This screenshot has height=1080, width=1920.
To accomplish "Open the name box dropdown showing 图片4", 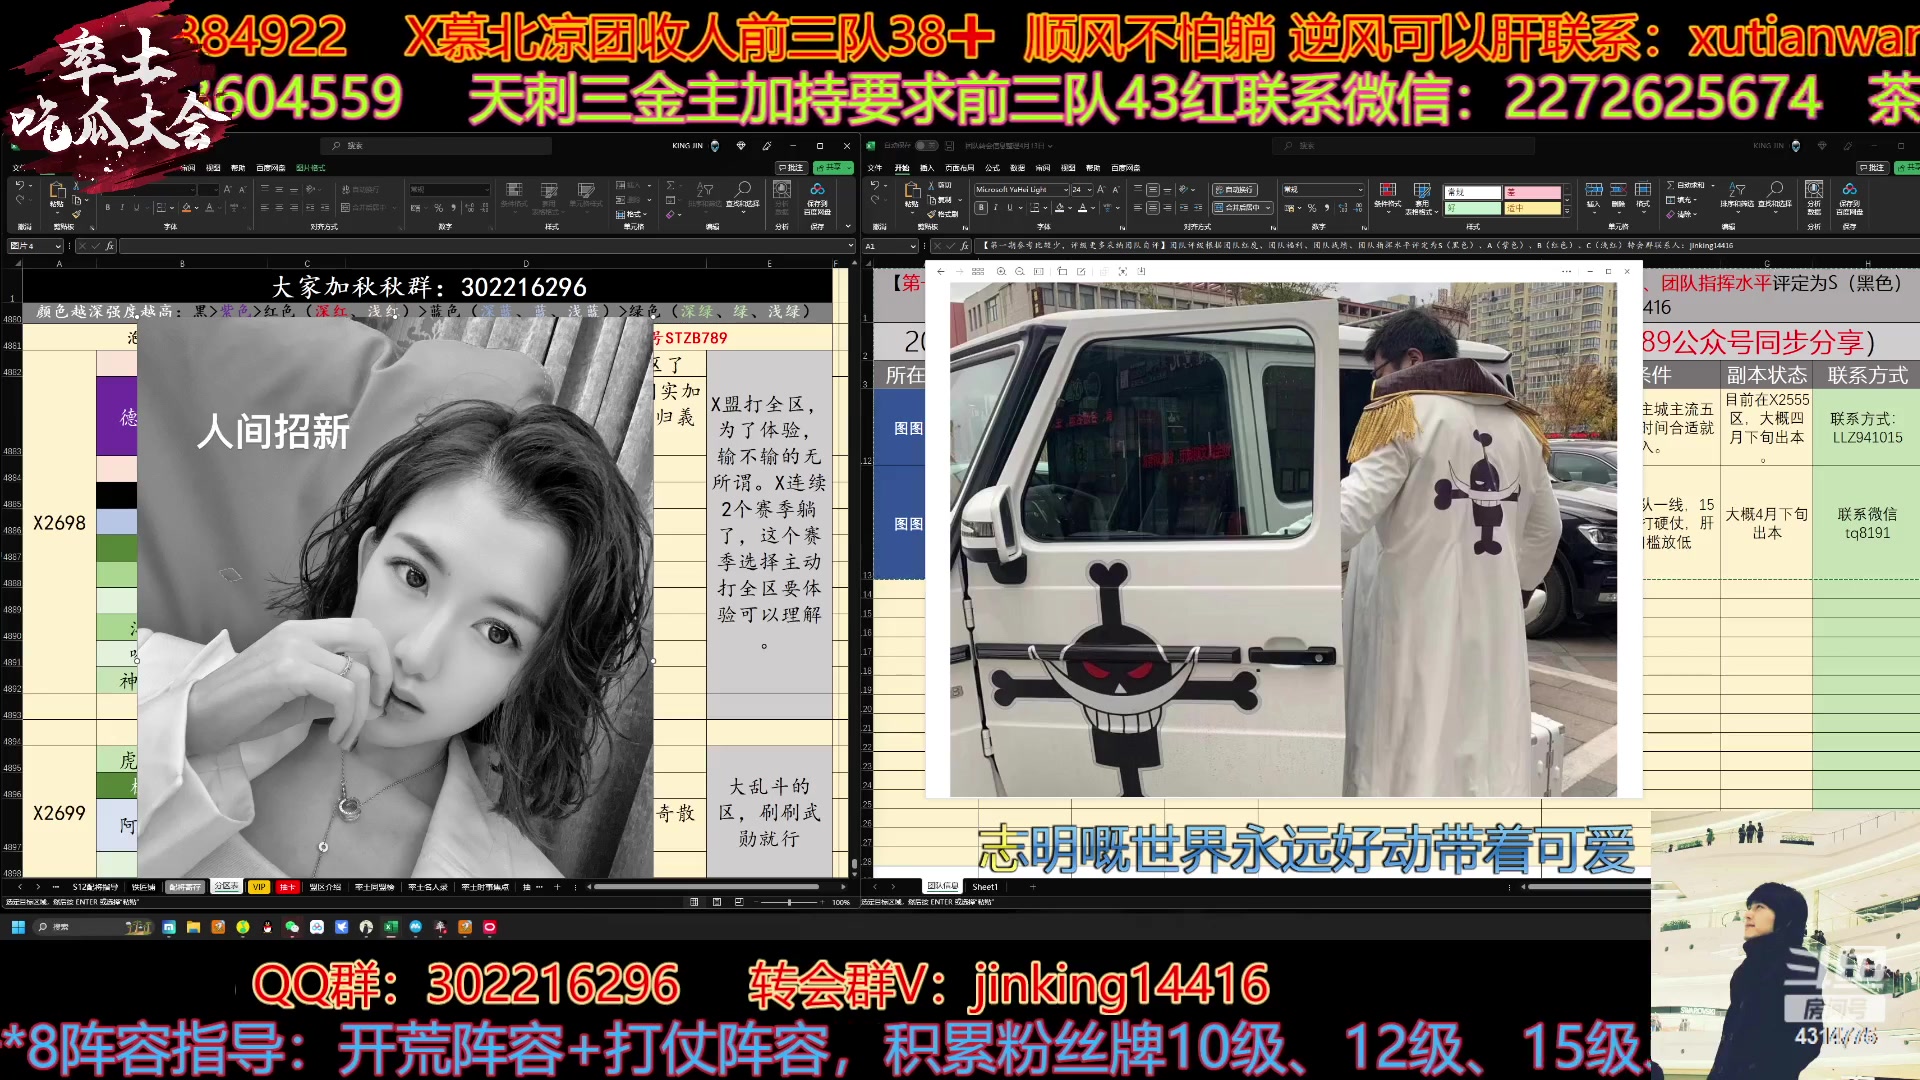I will pos(58,245).
